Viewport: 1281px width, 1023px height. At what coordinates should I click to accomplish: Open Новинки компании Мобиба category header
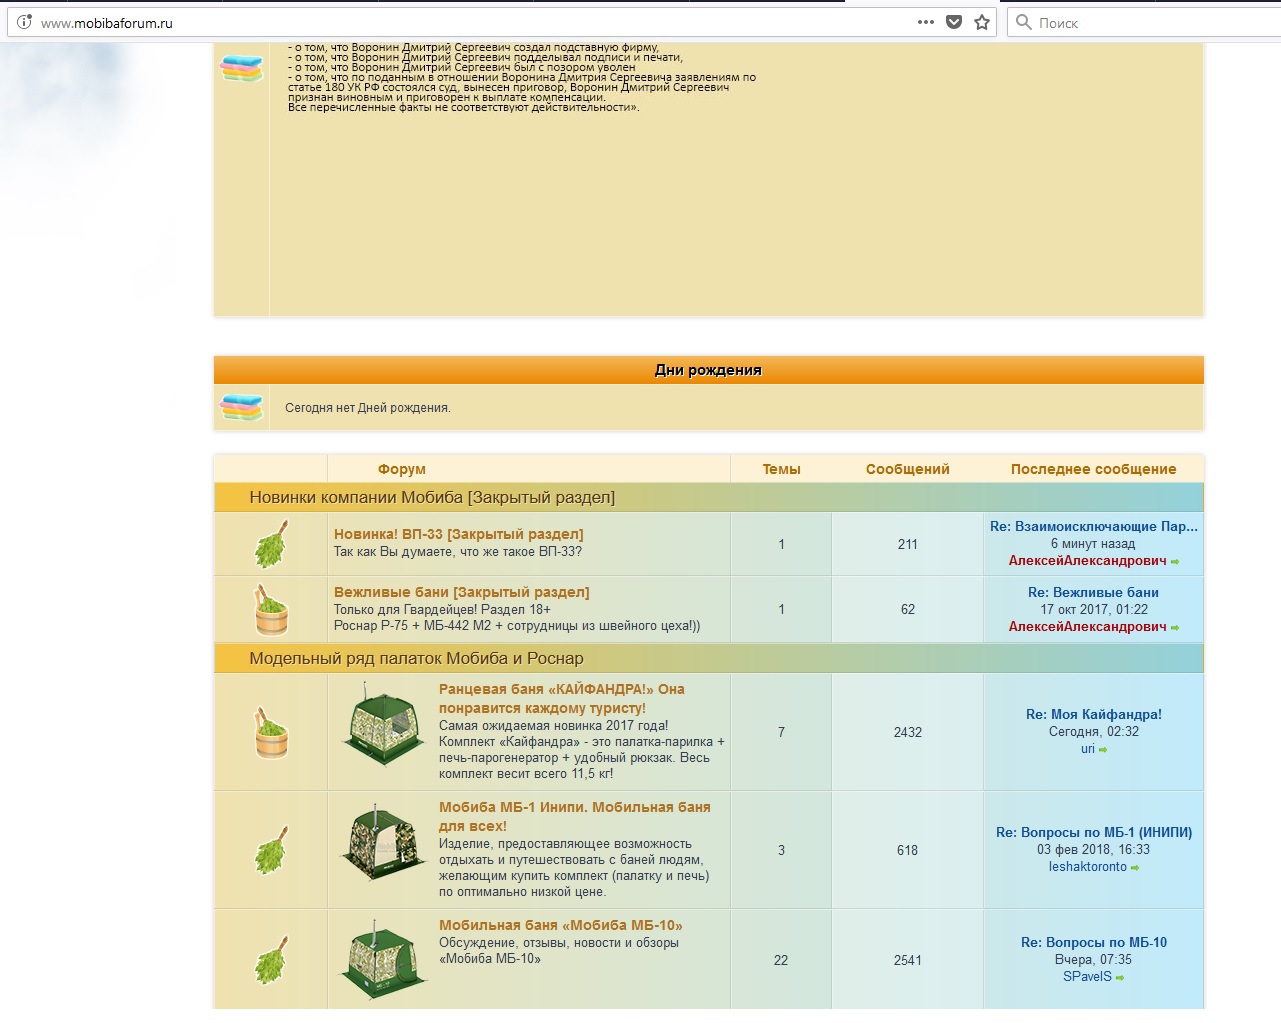click(432, 497)
